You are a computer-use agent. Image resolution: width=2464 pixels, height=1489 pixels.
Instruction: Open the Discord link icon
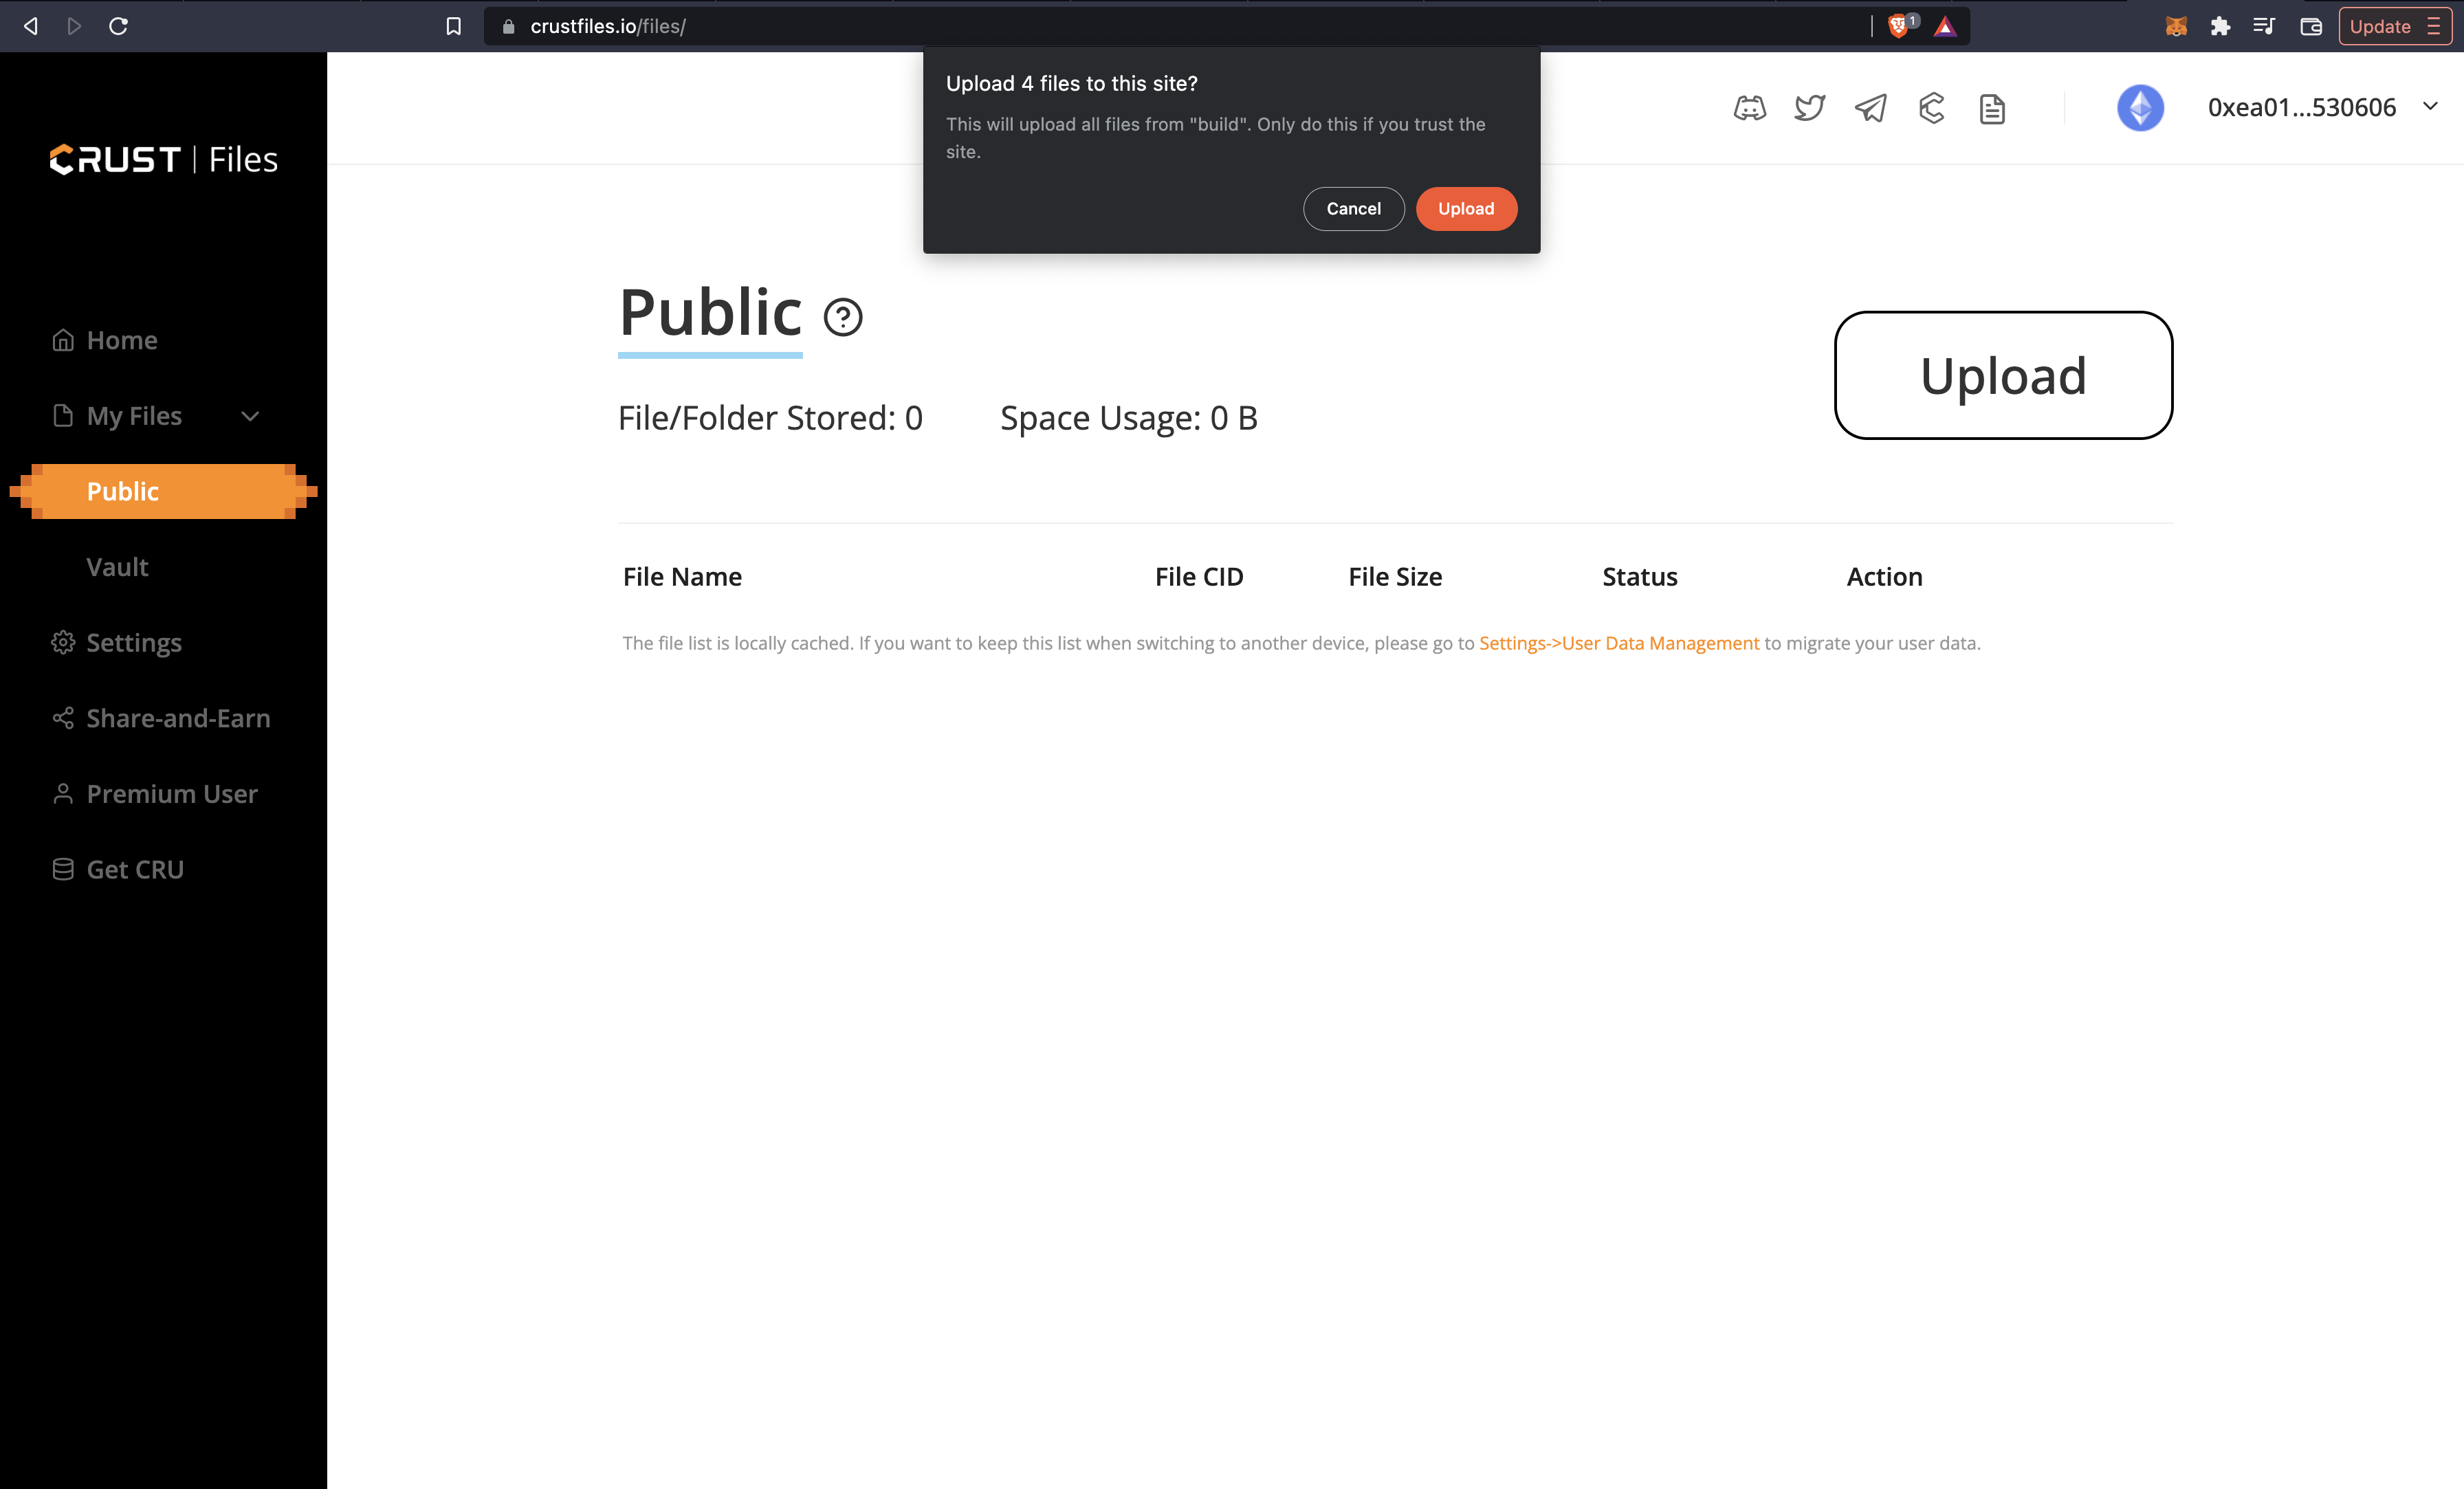1749,108
